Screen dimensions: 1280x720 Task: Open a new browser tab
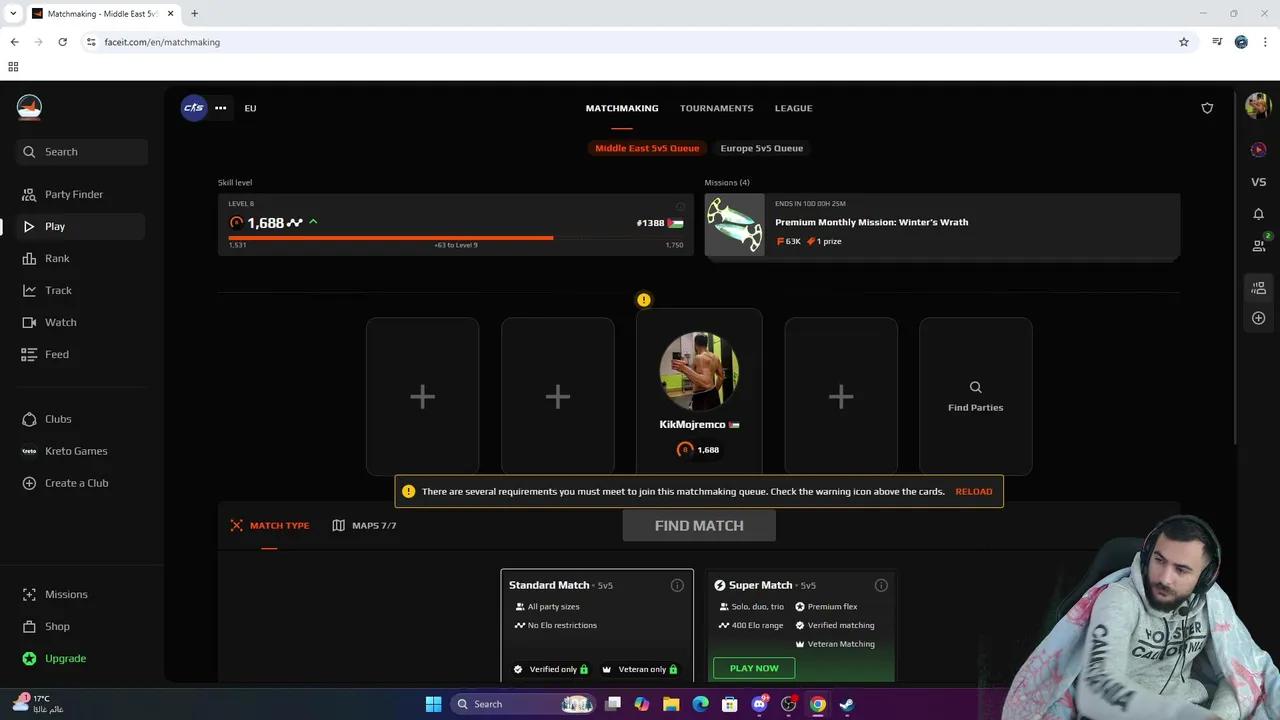[194, 13]
